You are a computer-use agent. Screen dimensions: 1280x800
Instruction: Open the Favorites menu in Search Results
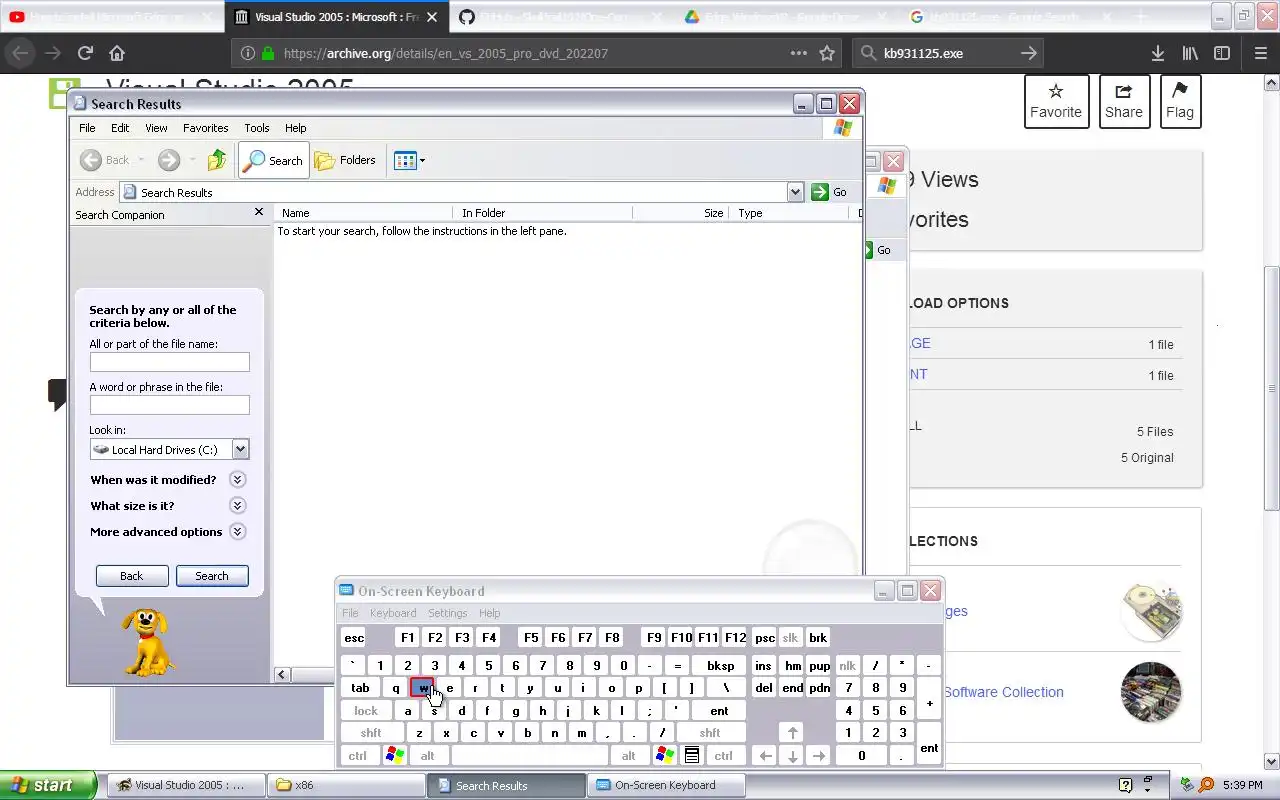[205, 128]
